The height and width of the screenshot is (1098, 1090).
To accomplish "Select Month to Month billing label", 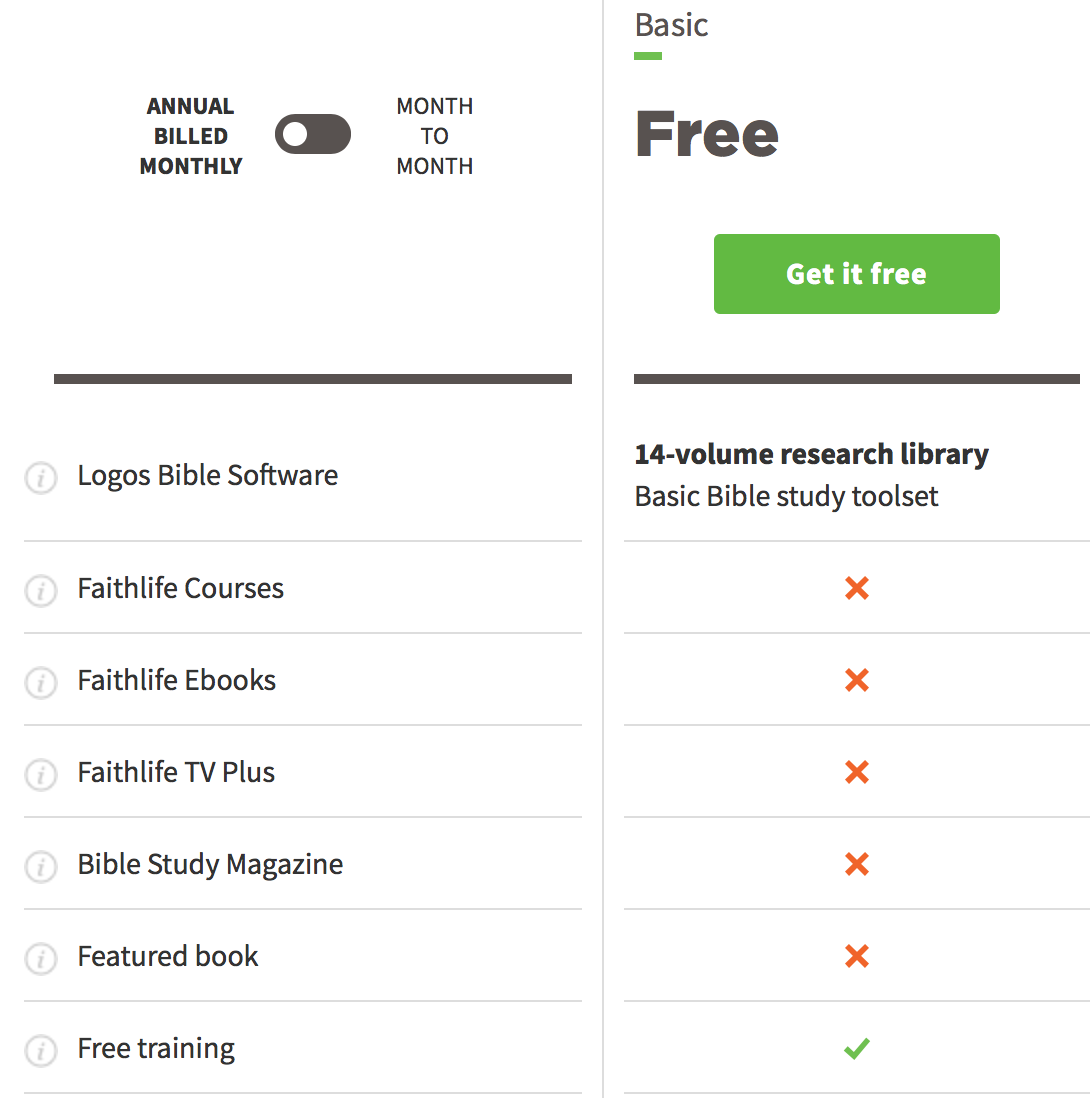I will (x=434, y=136).
